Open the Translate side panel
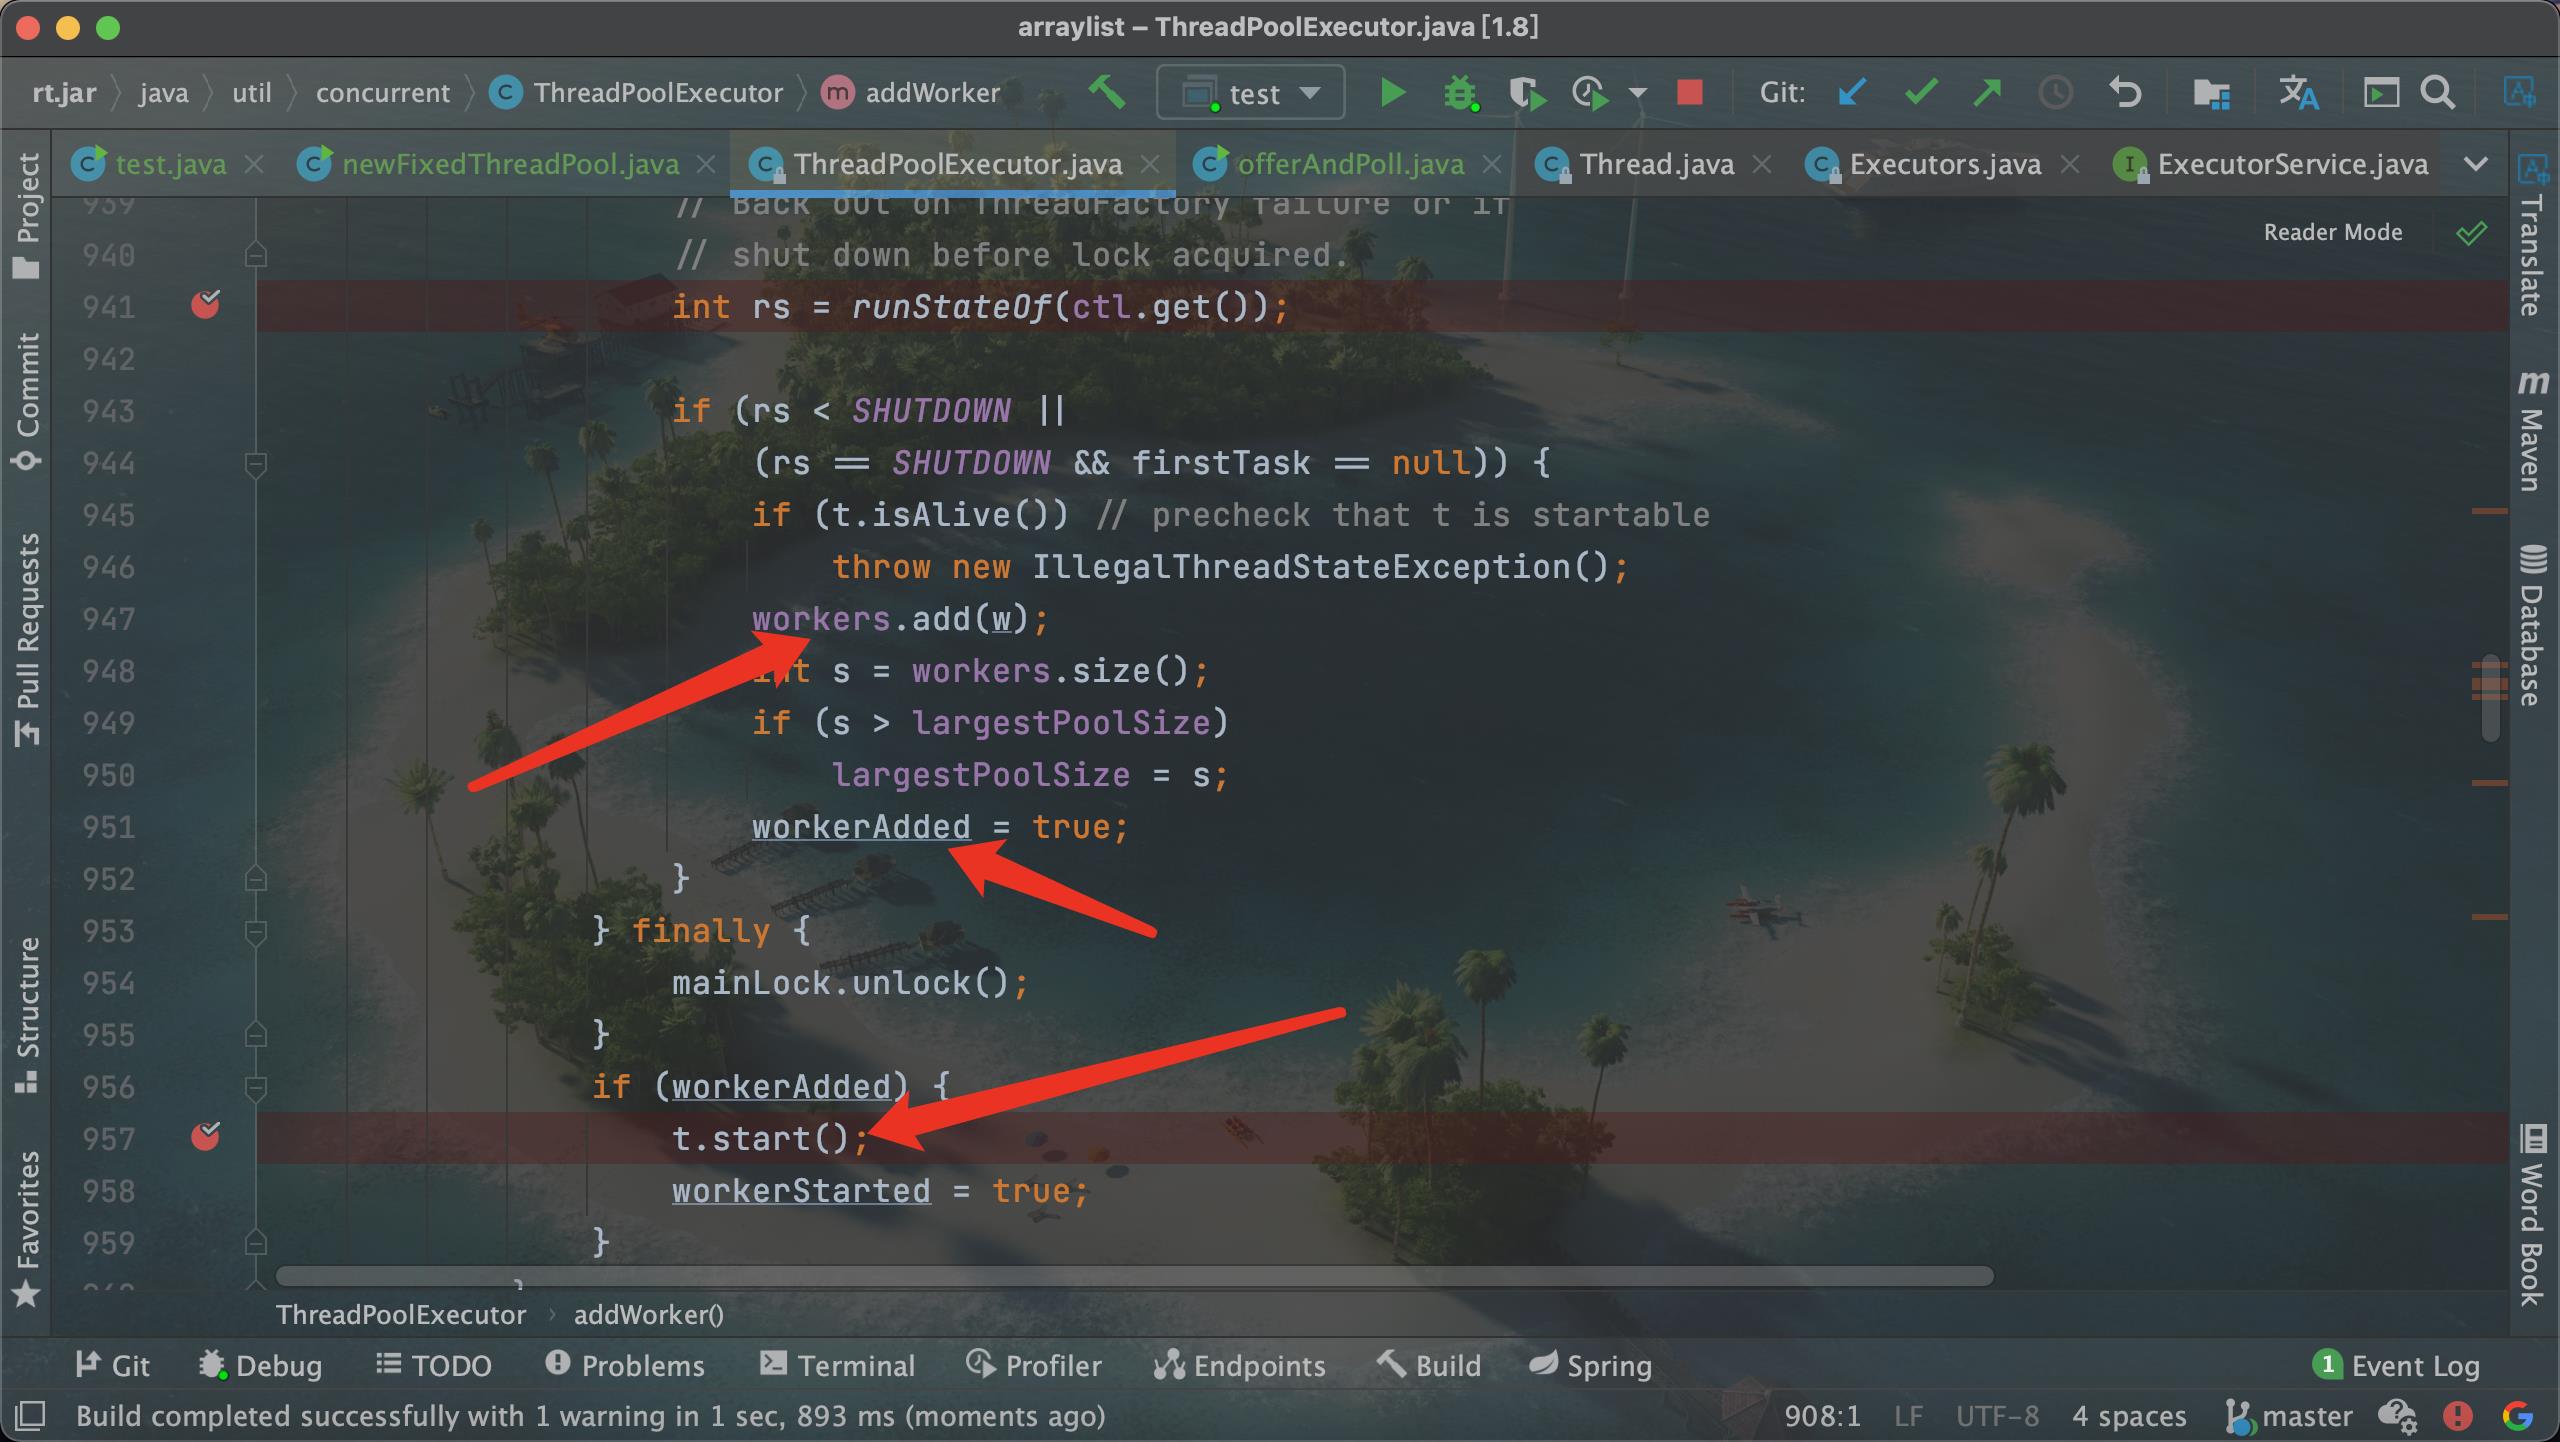 [x=2532, y=236]
